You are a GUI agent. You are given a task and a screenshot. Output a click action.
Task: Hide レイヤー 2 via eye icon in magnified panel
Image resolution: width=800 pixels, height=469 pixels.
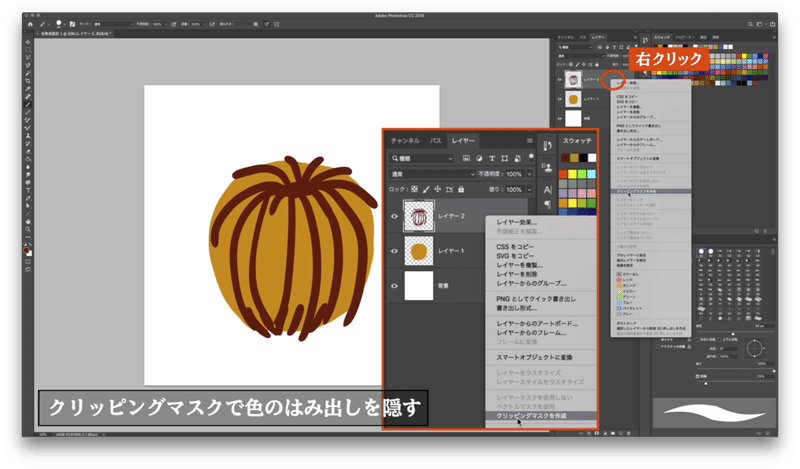pos(394,216)
